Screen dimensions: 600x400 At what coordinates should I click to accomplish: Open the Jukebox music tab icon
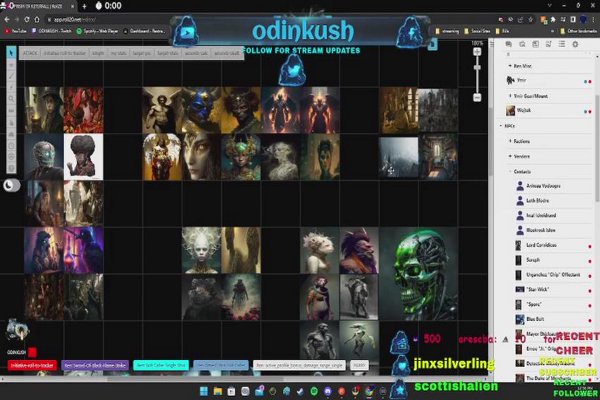548,44
